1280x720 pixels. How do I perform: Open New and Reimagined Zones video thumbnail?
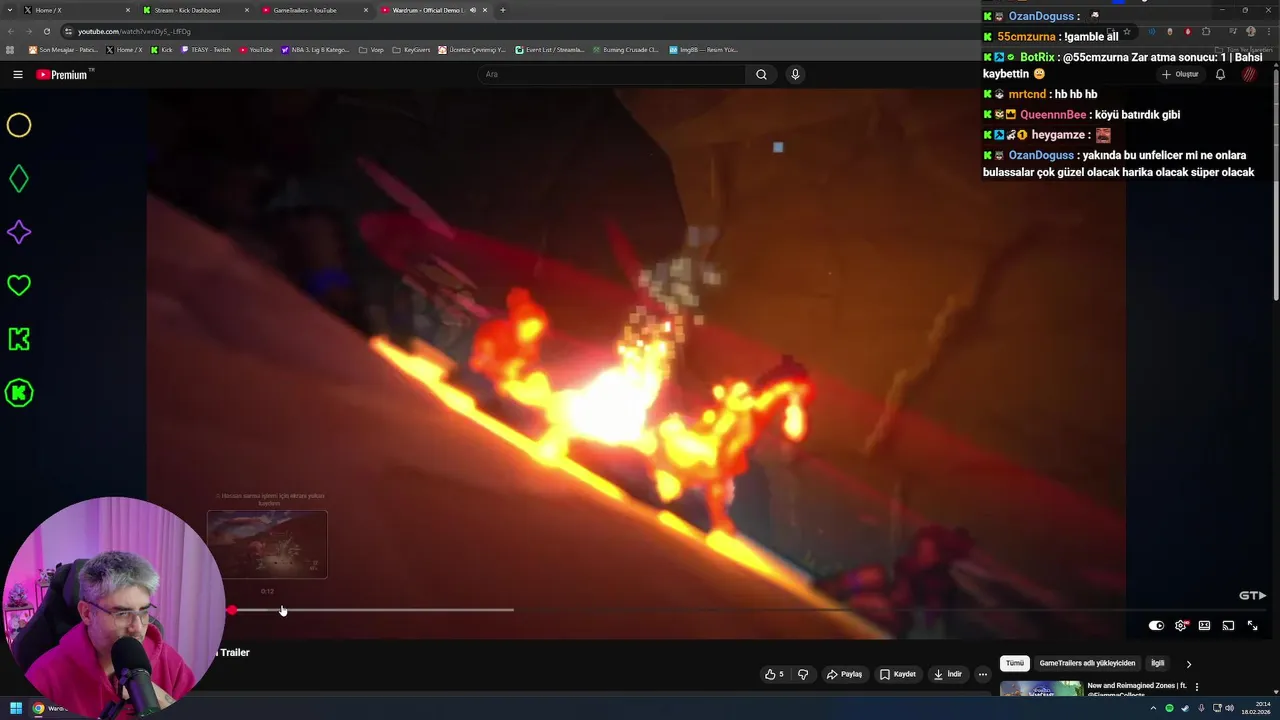(x=1041, y=688)
